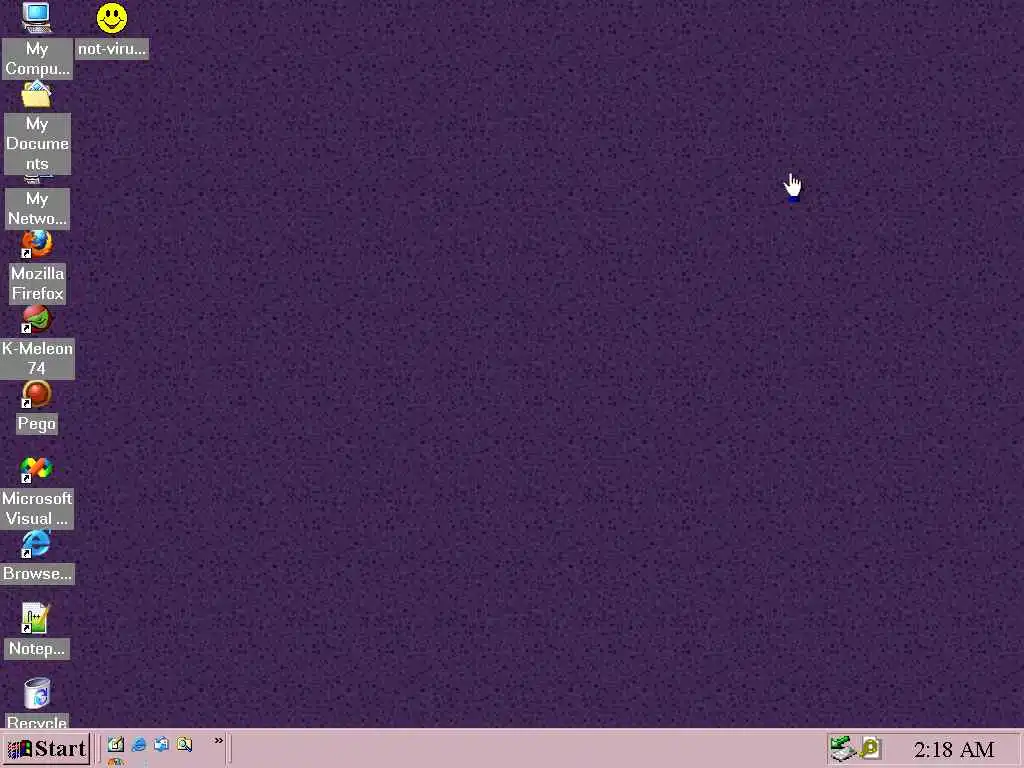Select the yellow smiley not-viru... file icon
This screenshot has width=1024, height=768.
coord(112,18)
